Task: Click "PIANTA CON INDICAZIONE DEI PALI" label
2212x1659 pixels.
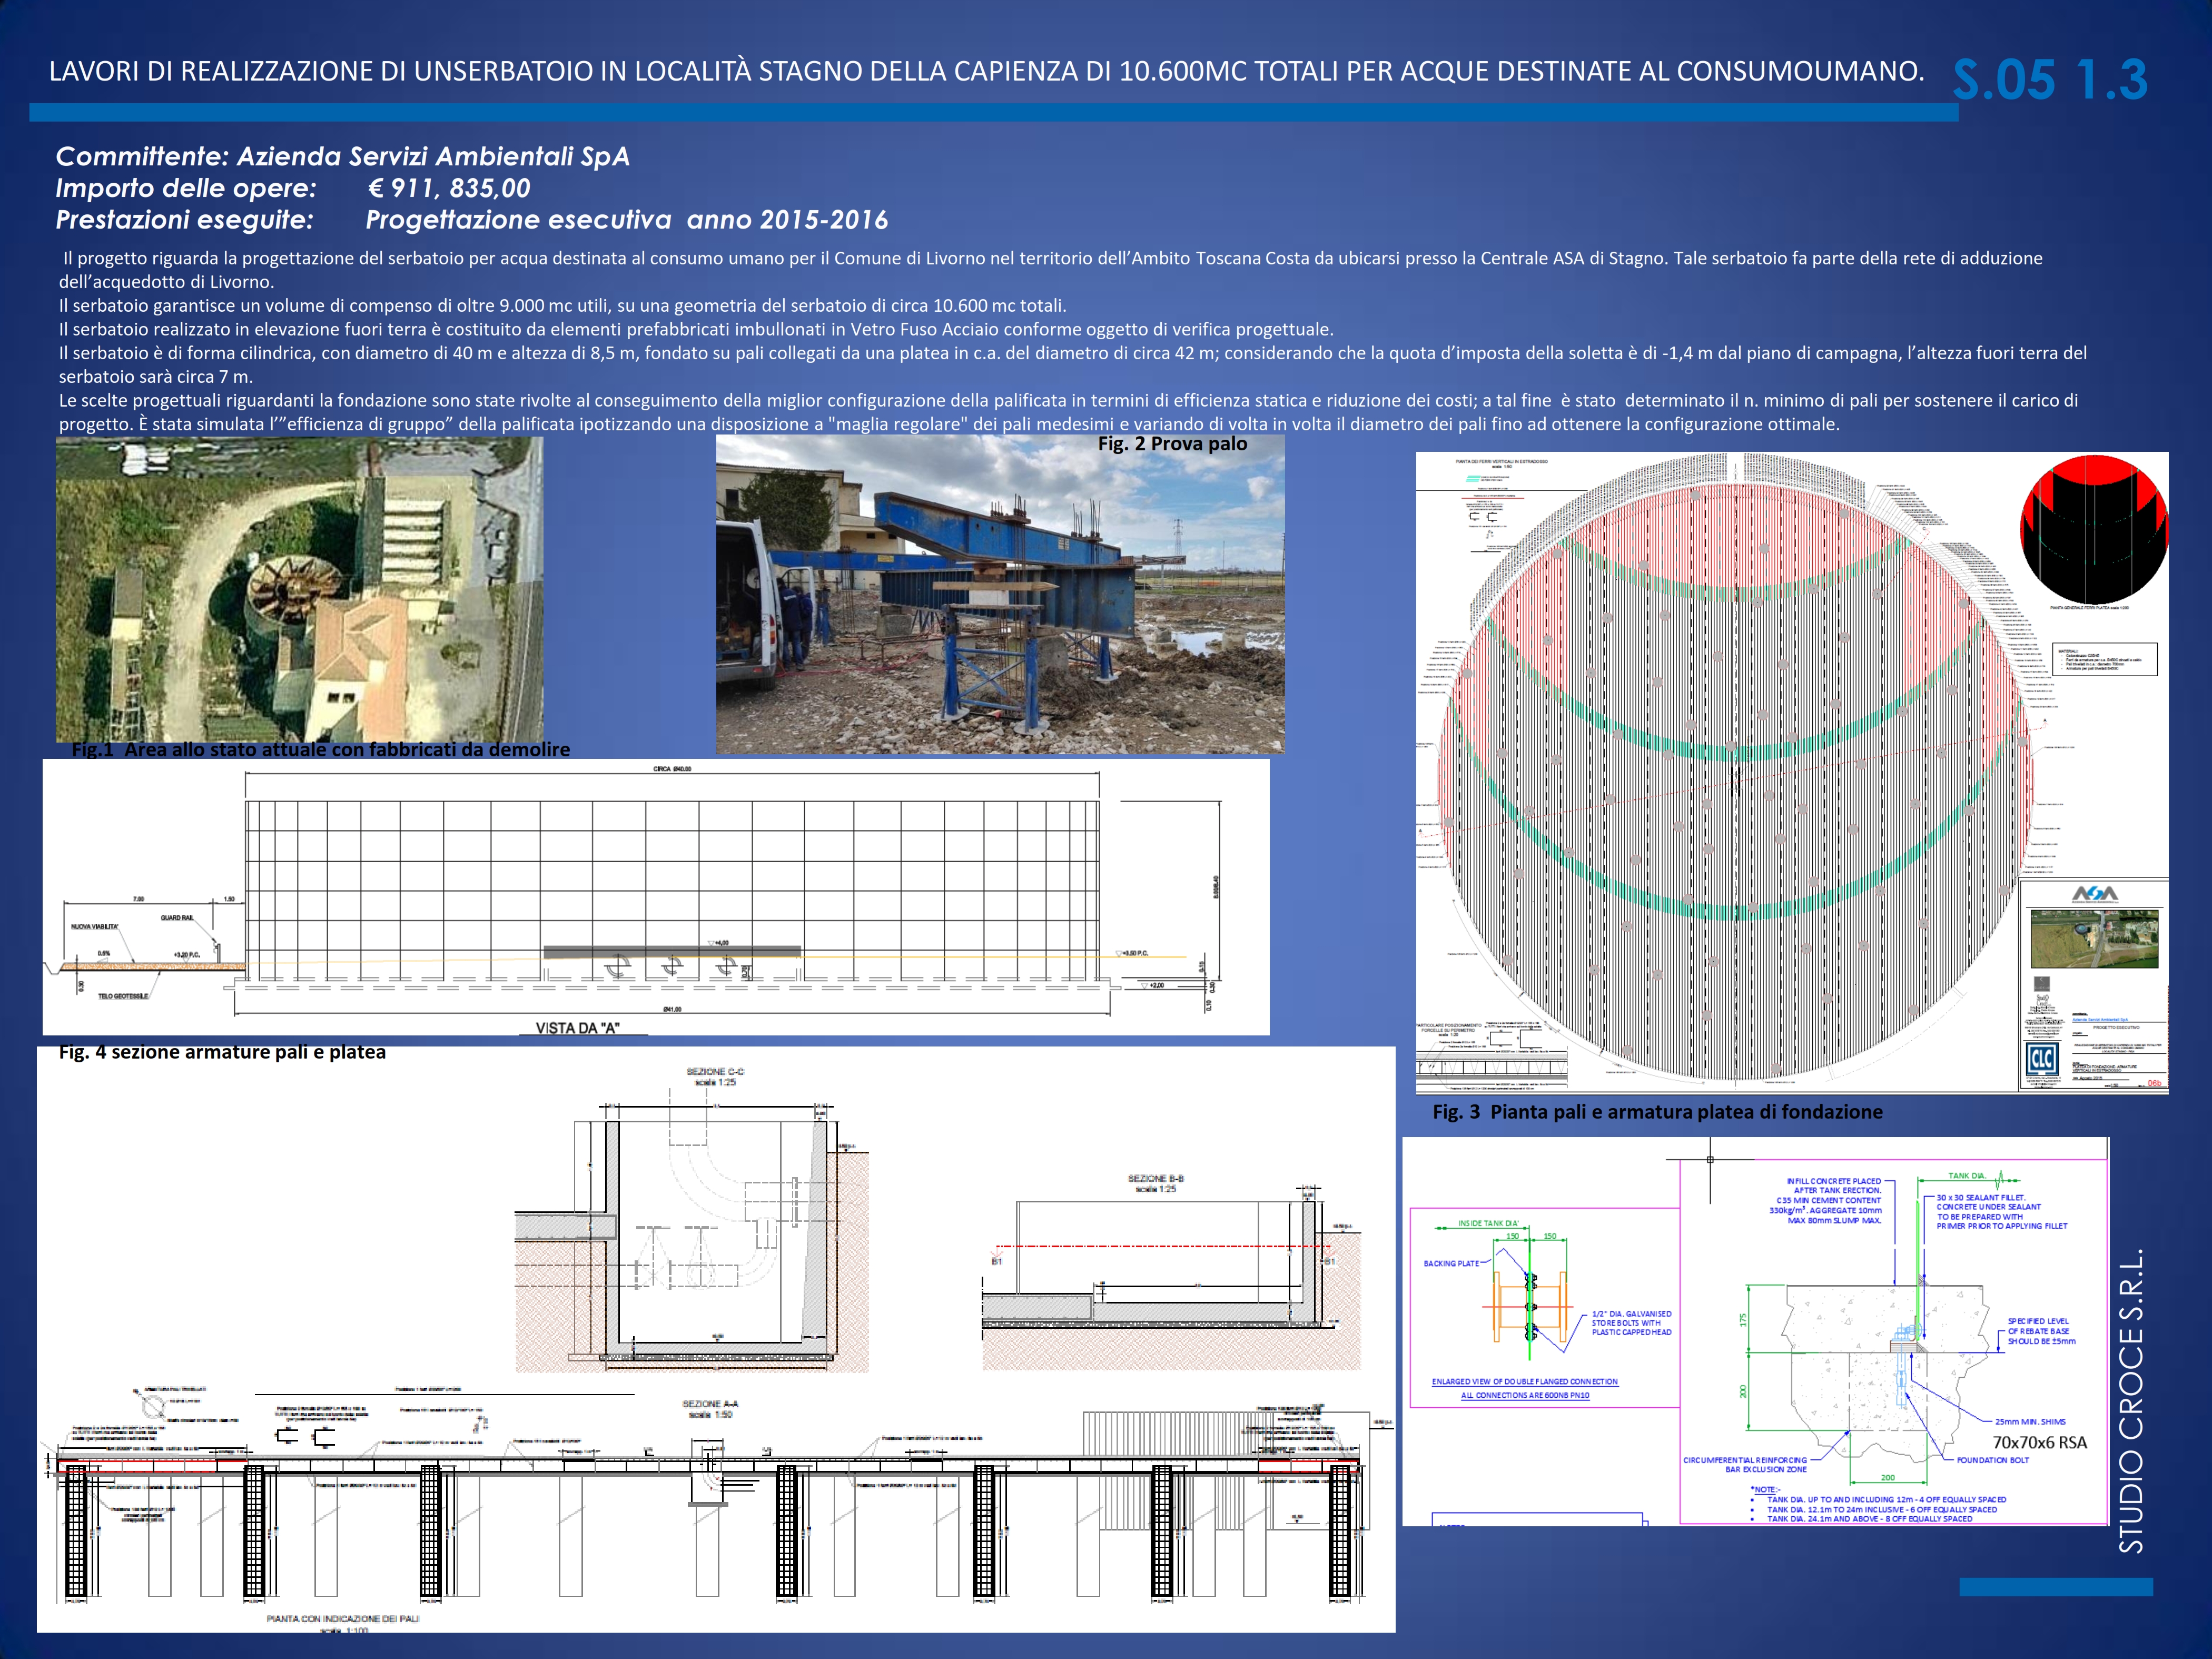Action: (343, 1618)
